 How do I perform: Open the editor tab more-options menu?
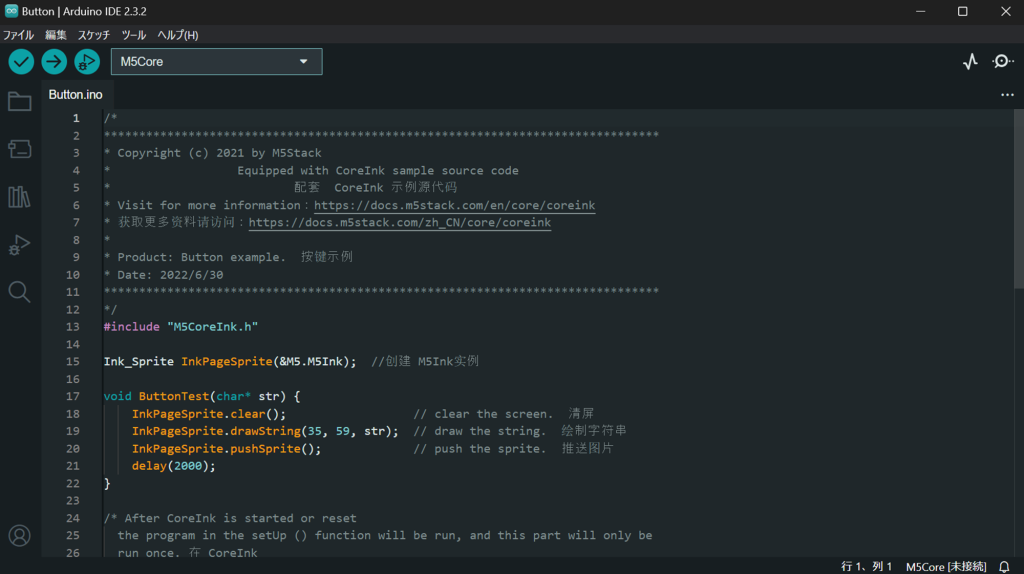(x=1008, y=95)
